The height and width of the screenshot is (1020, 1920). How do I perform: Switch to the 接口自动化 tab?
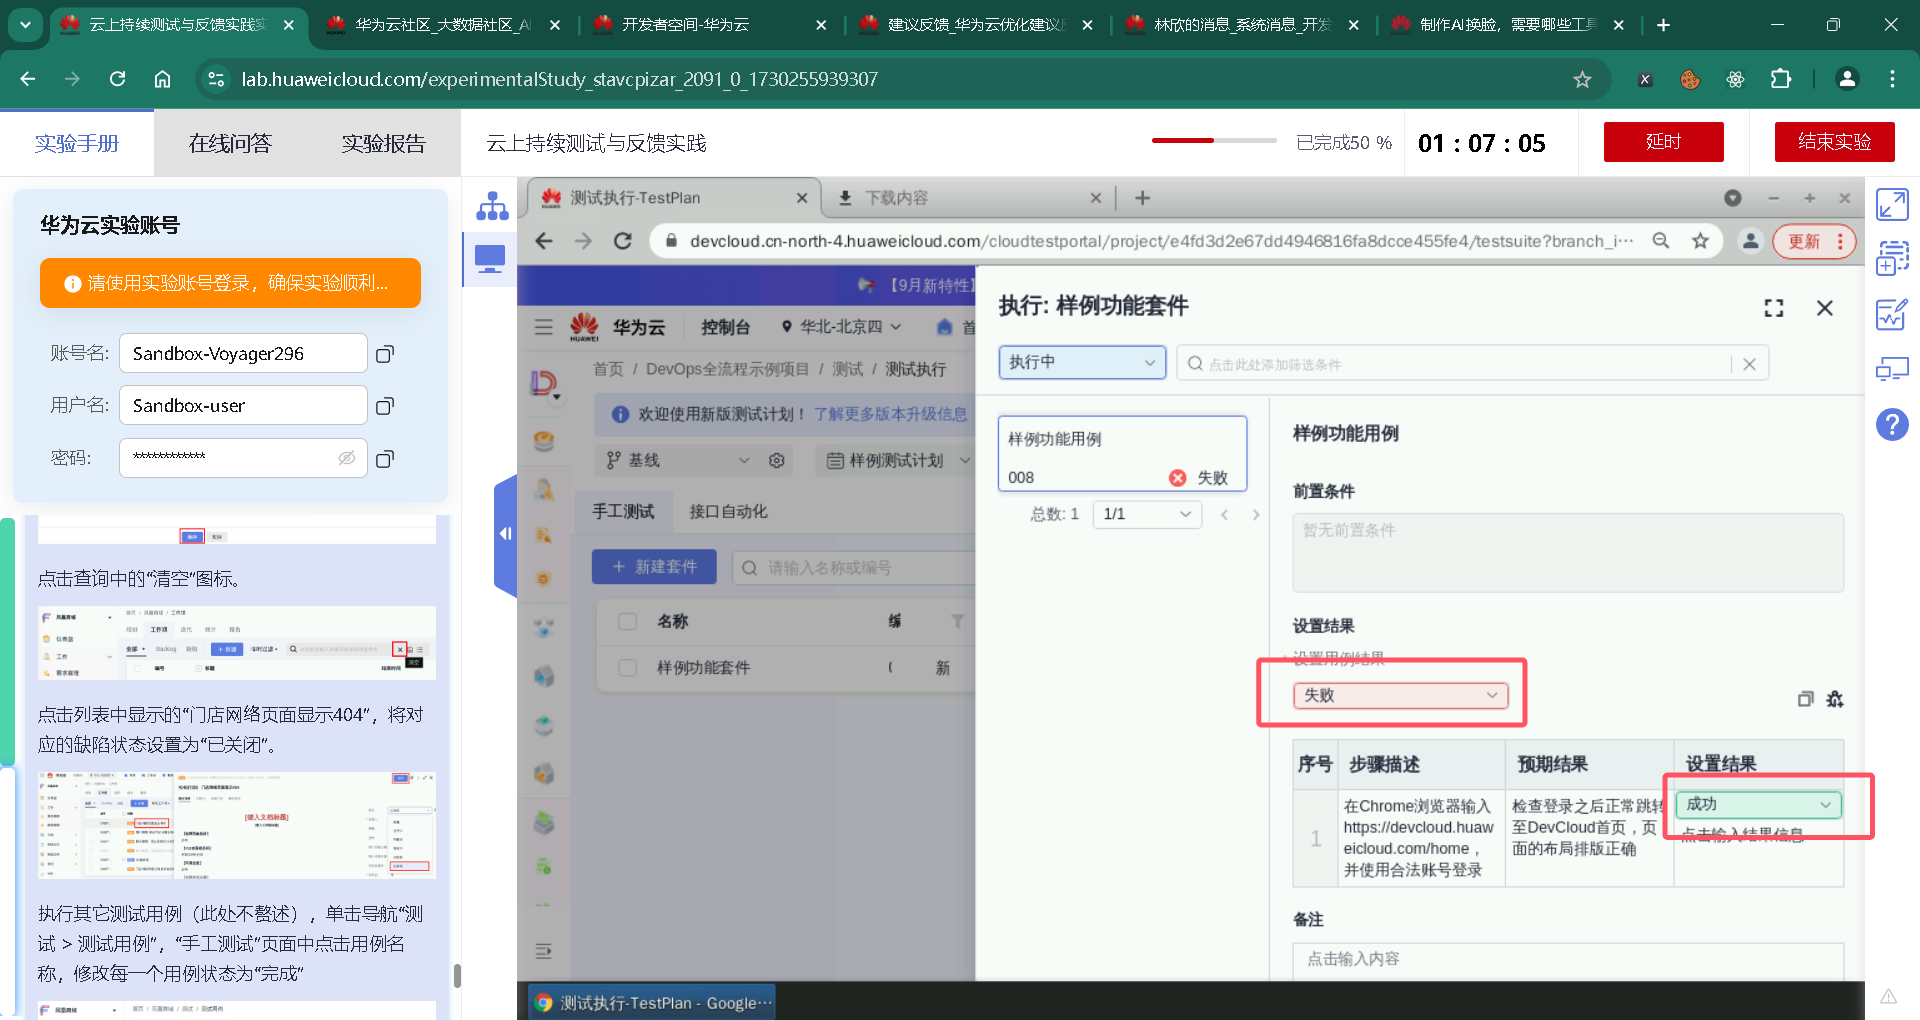point(728,511)
